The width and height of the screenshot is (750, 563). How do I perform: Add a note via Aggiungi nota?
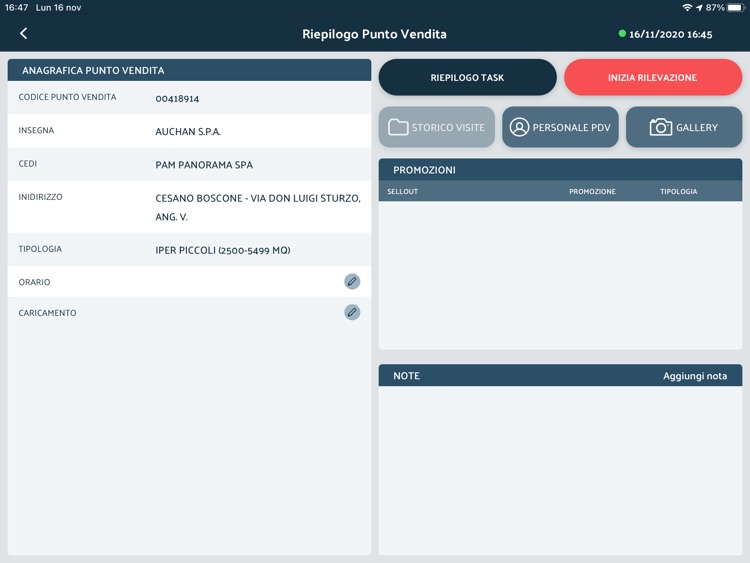pos(695,376)
